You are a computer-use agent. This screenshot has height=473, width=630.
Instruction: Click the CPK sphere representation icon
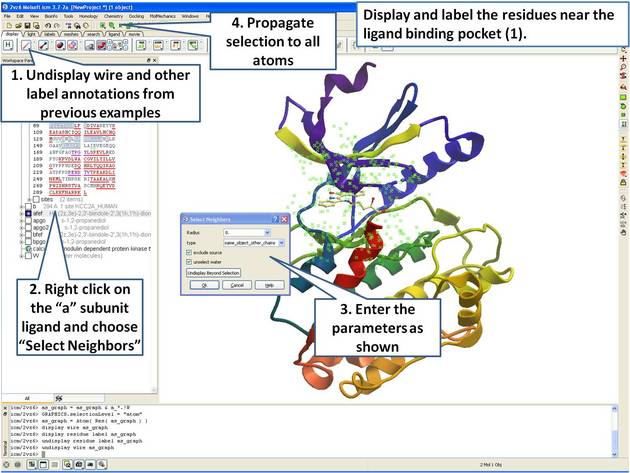tap(62, 47)
